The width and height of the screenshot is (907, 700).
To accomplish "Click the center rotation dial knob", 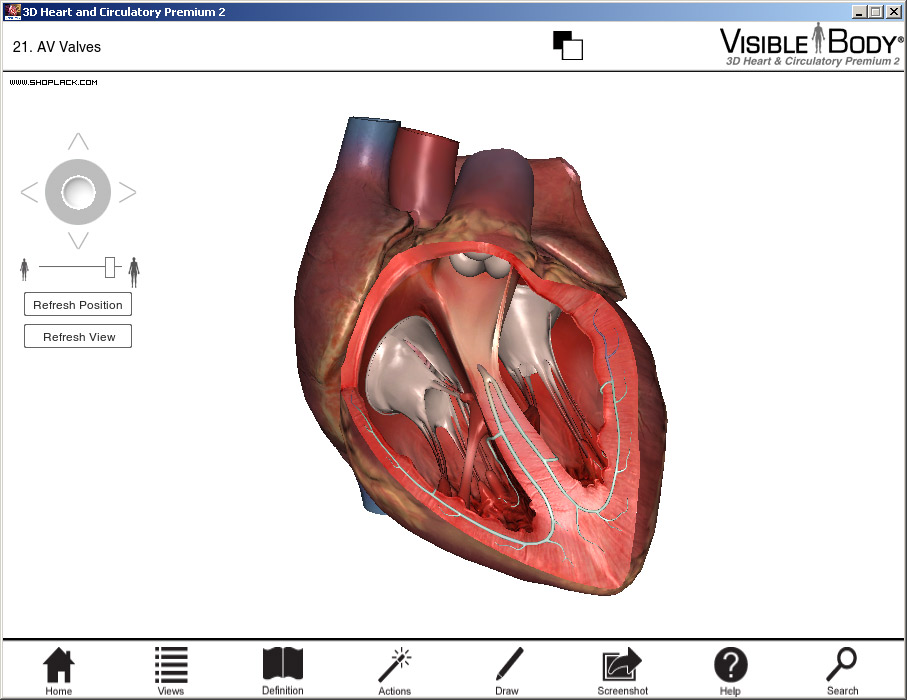I will click(78, 192).
